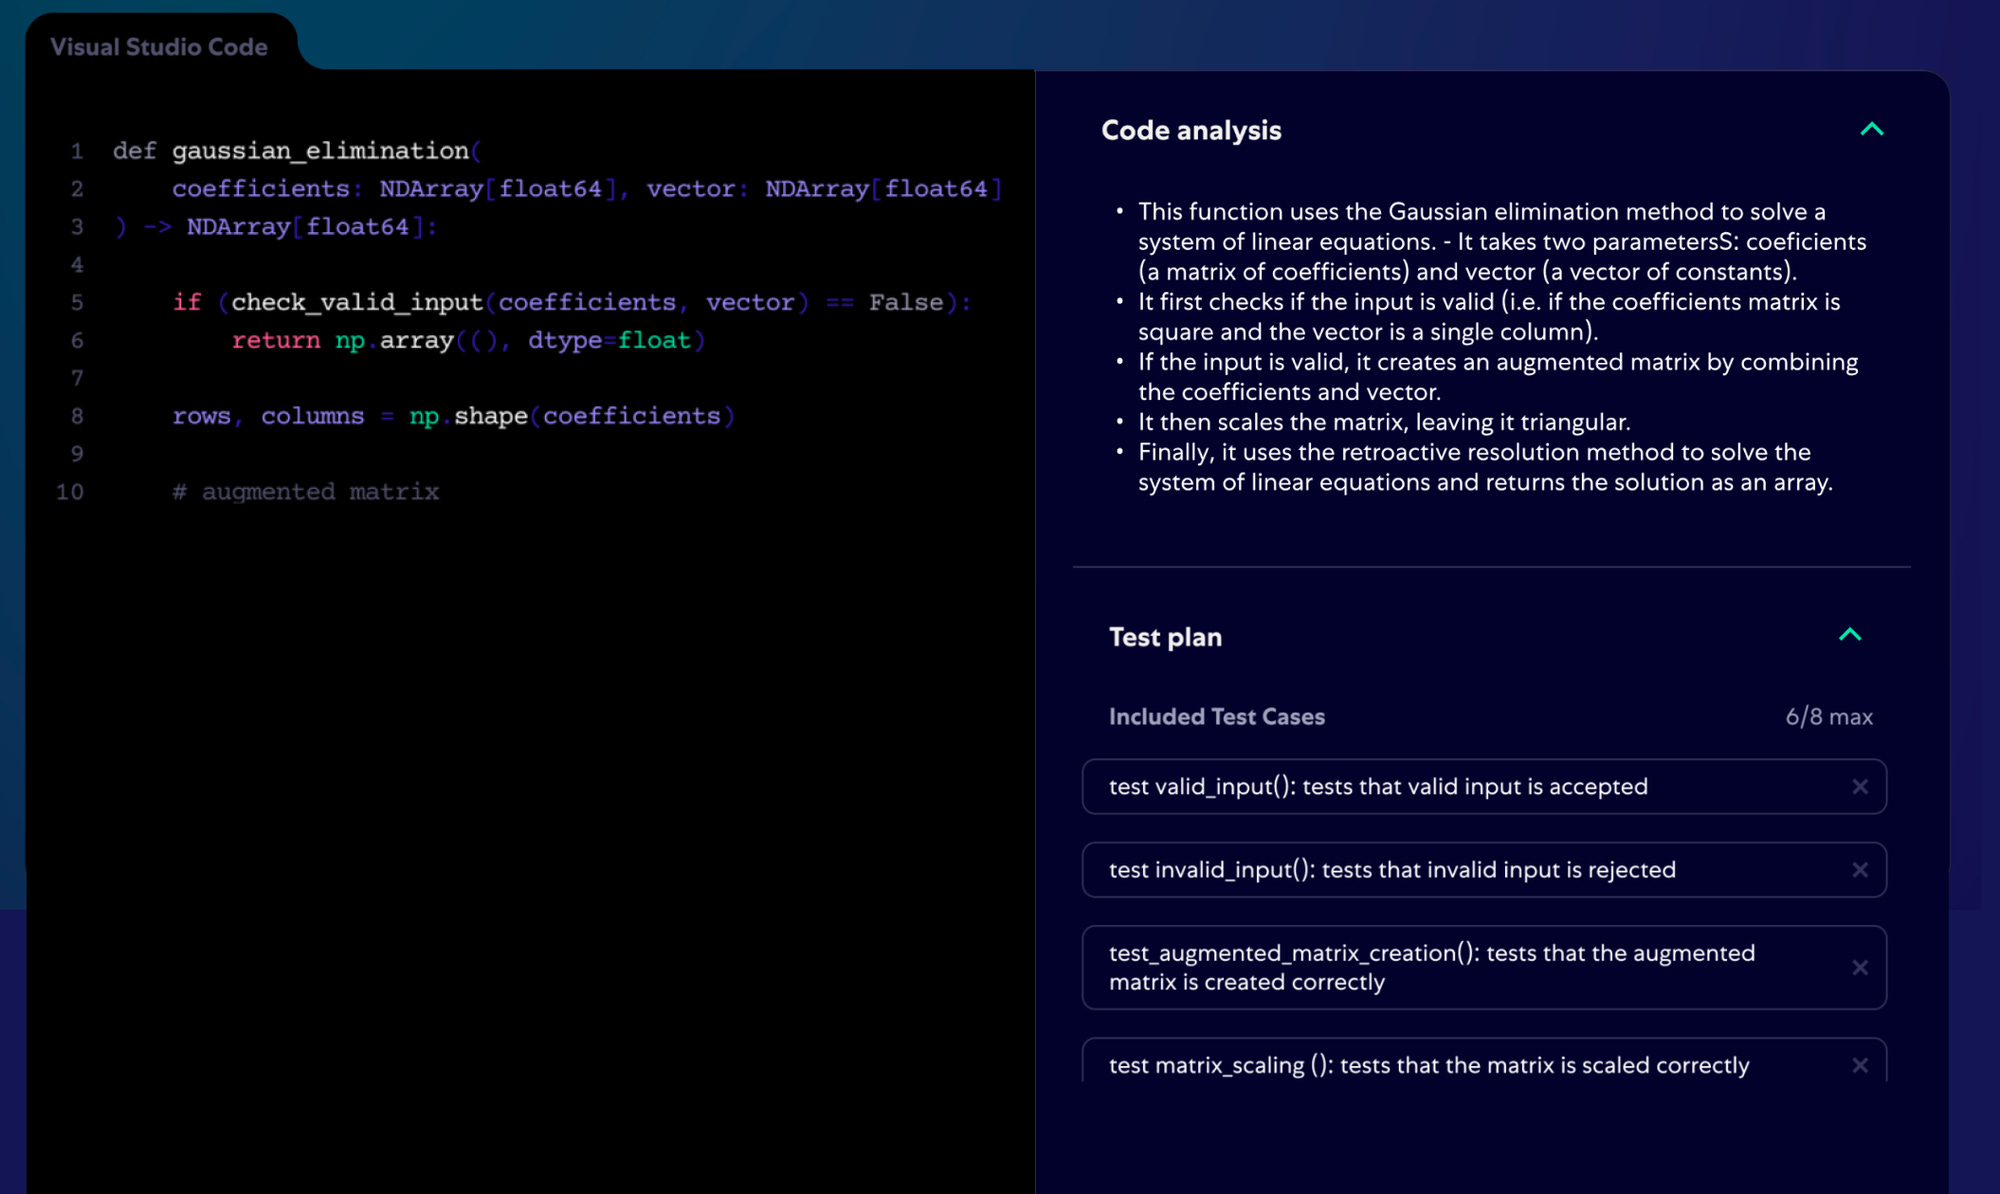Screen dimensions: 2000x1194
Task: Select the test matrix_scaling() test case row
Action: tap(1428, 1065)
